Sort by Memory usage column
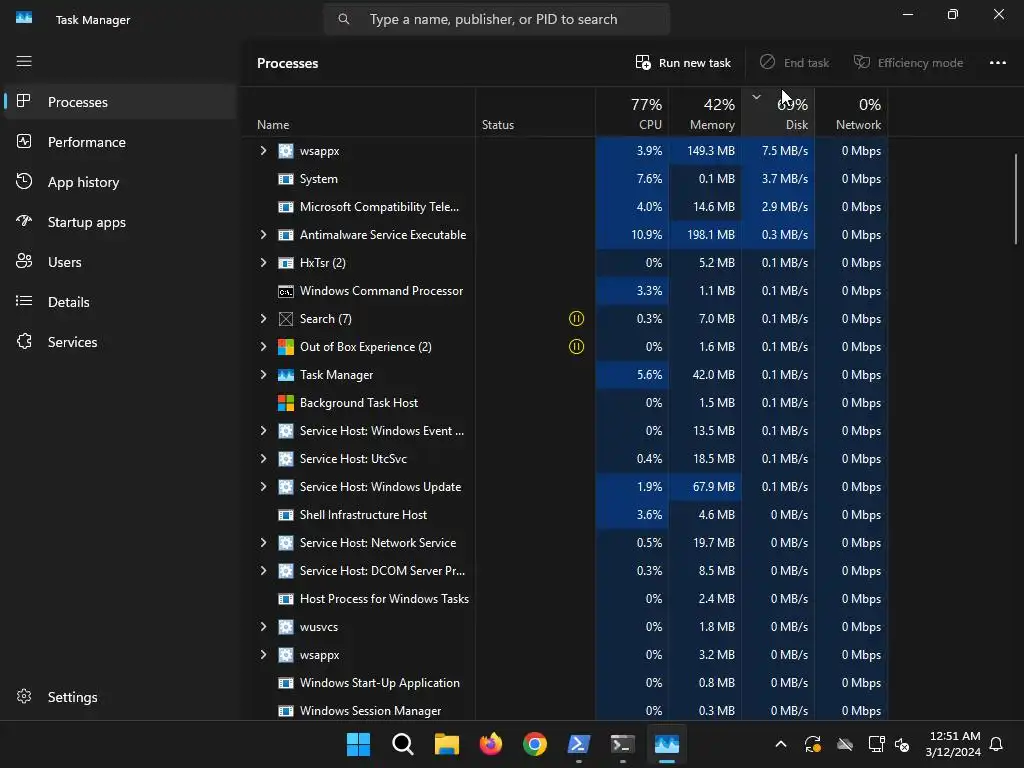This screenshot has height=768, width=1024. (705, 112)
